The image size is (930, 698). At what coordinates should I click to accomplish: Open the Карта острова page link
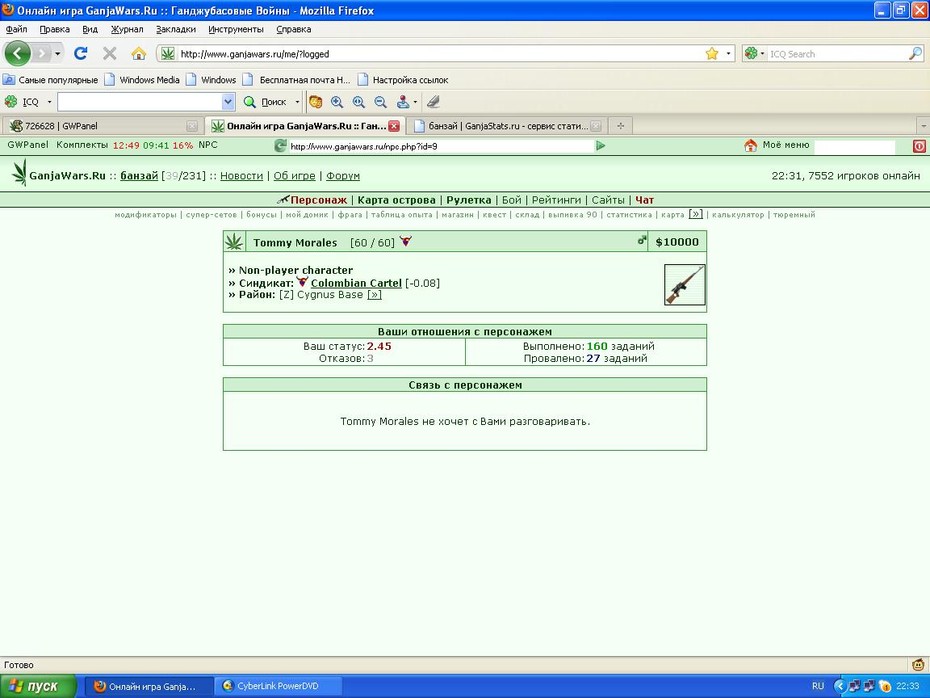396,200
